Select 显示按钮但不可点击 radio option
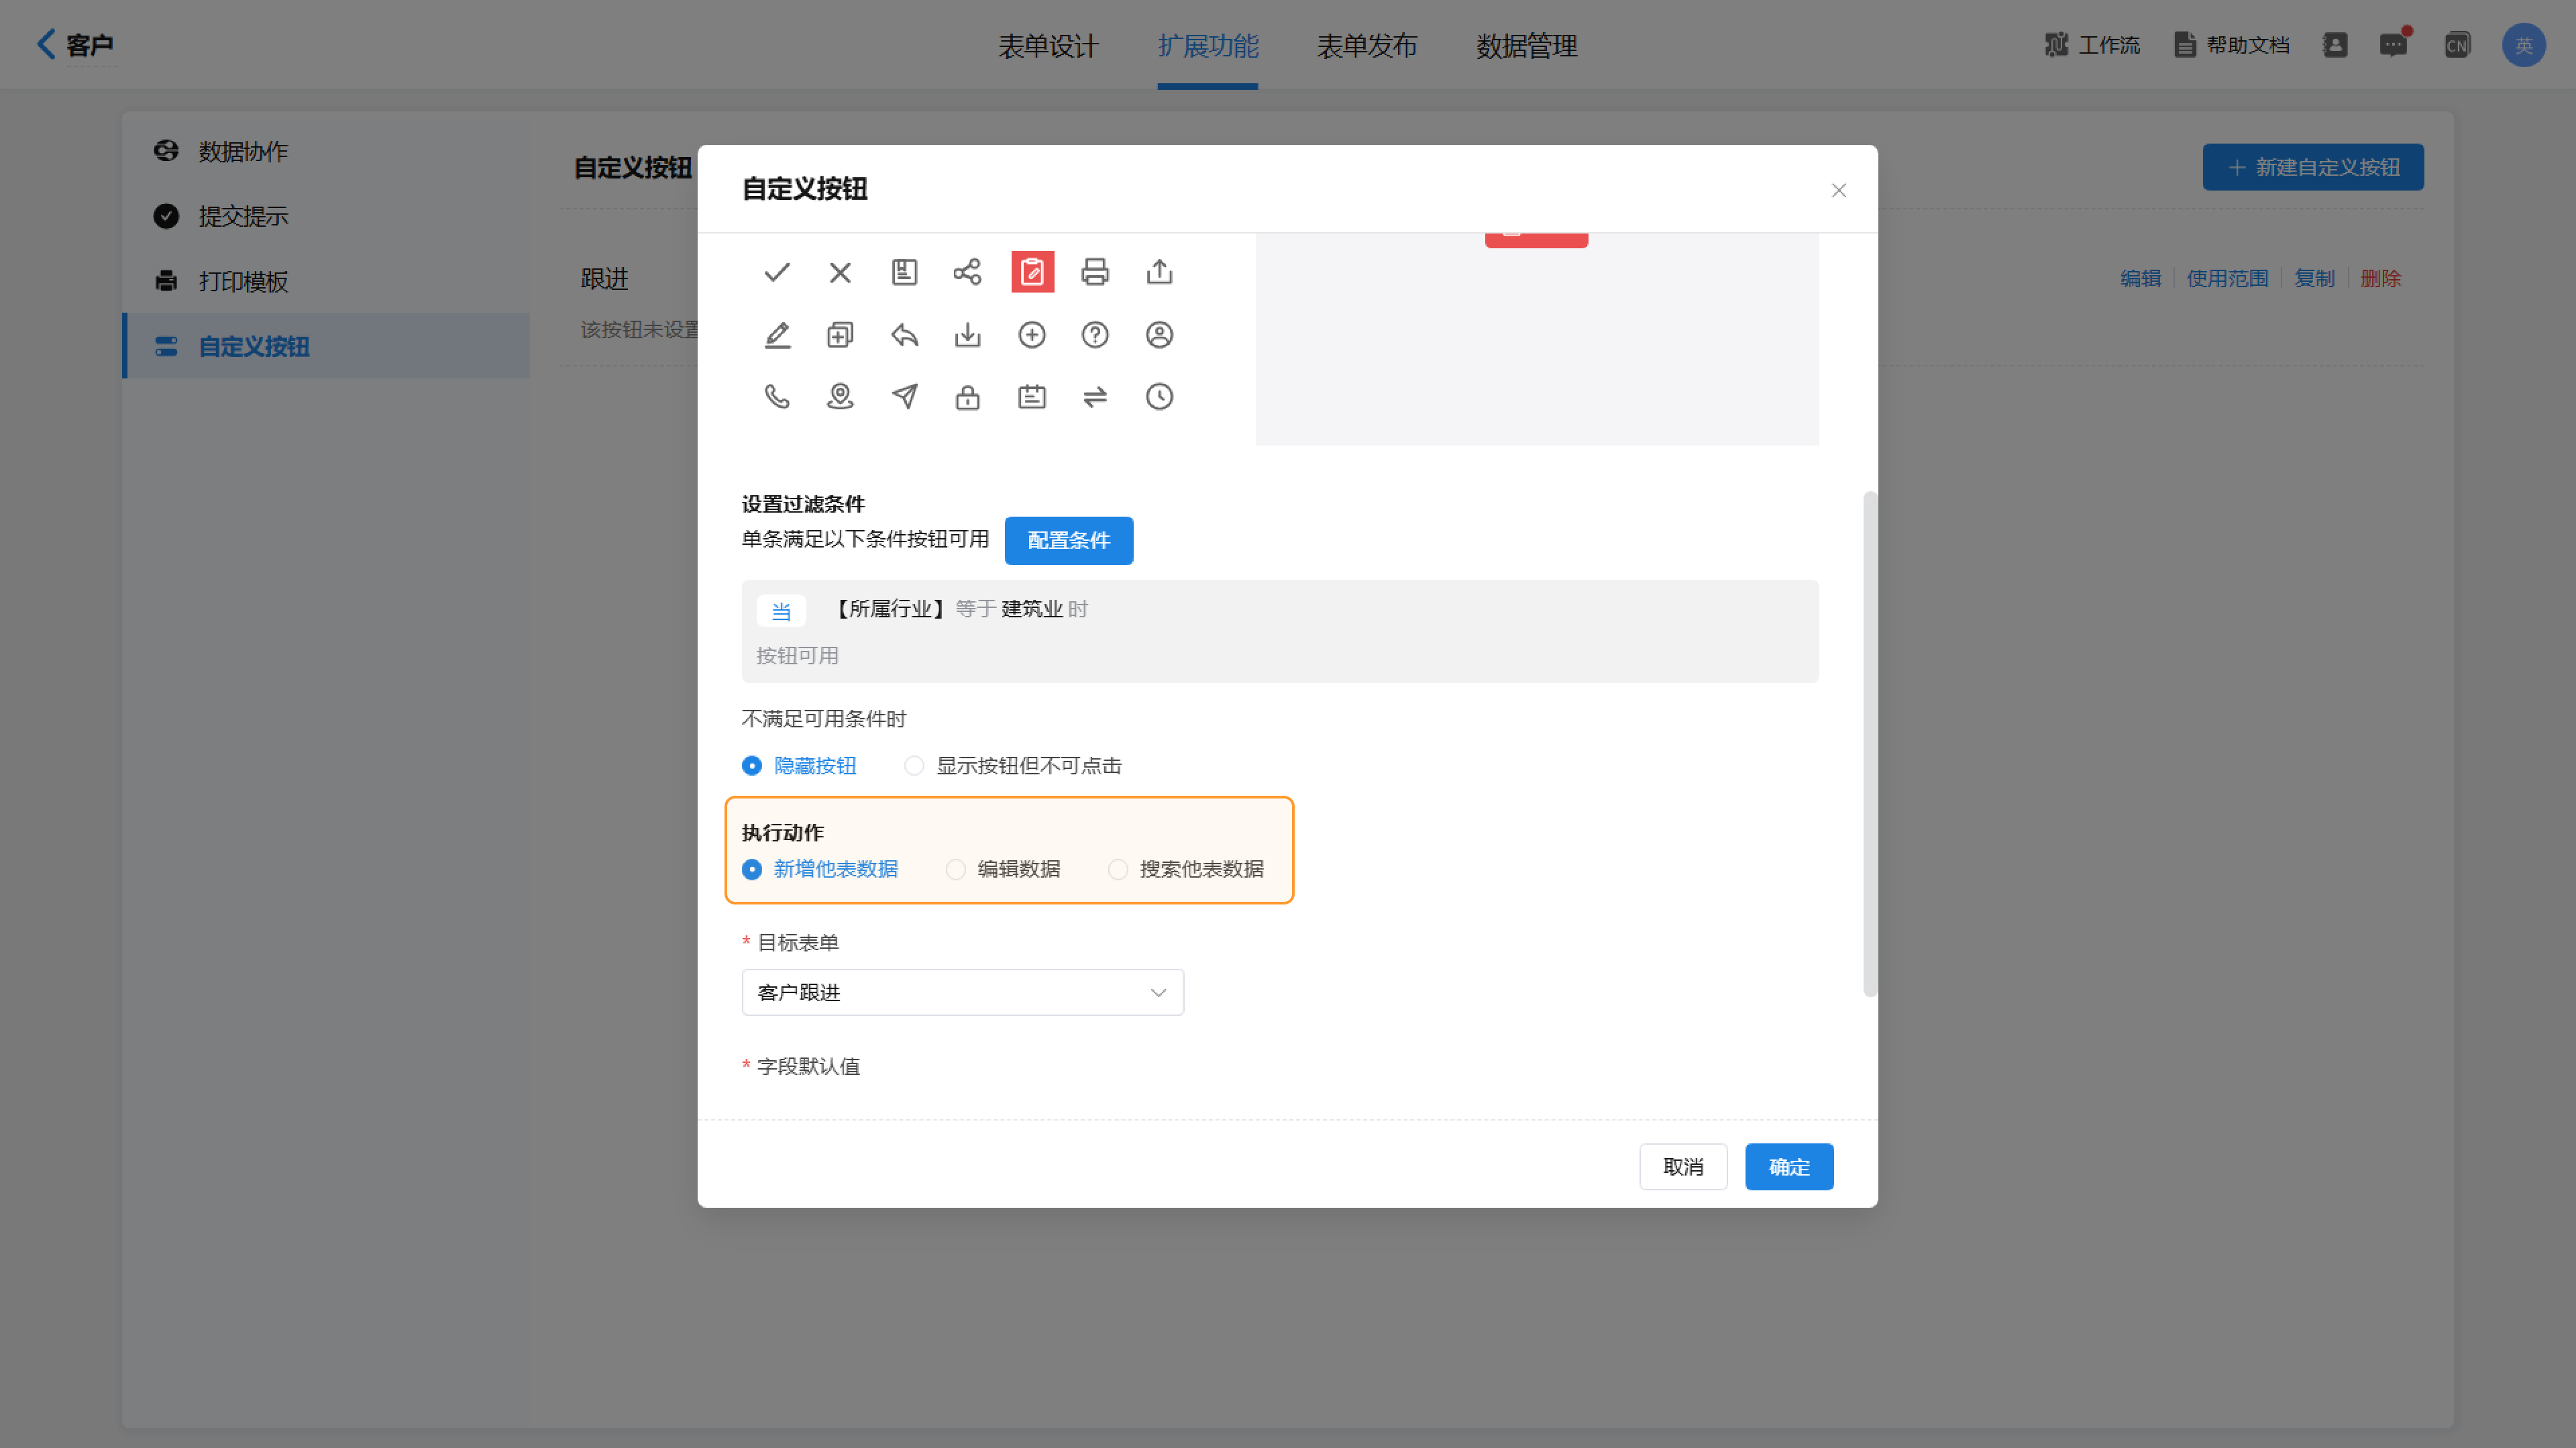Viewport: 2576px width, 1448px height. pyautogui.click(x=1013, y=766)
